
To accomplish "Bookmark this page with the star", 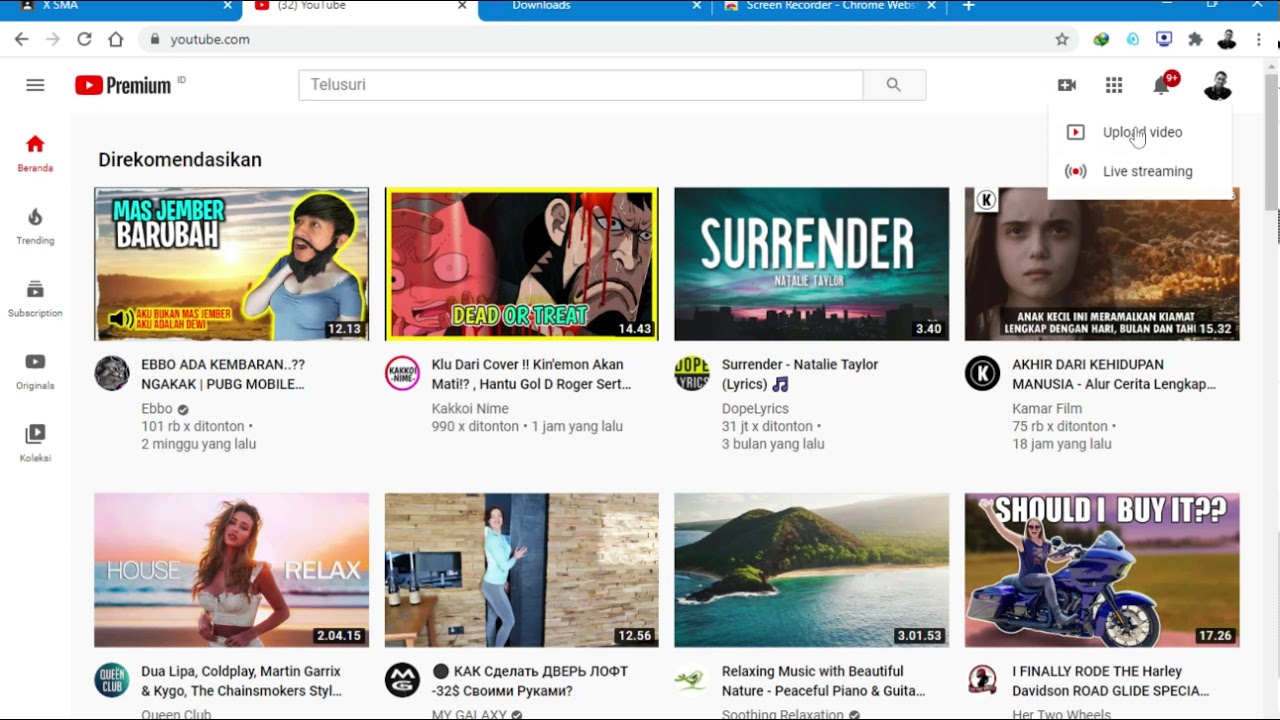I will pyautogui.click(x=1062, y=39).
